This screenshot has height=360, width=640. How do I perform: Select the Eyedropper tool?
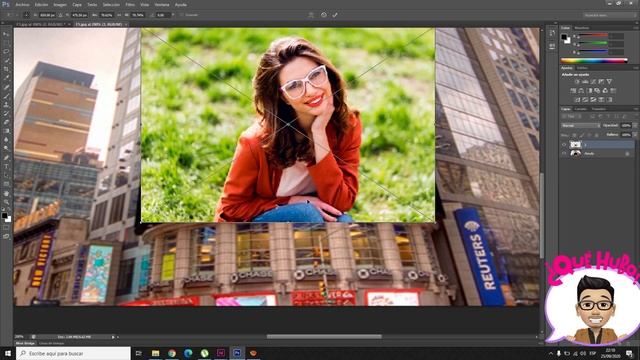6,78
